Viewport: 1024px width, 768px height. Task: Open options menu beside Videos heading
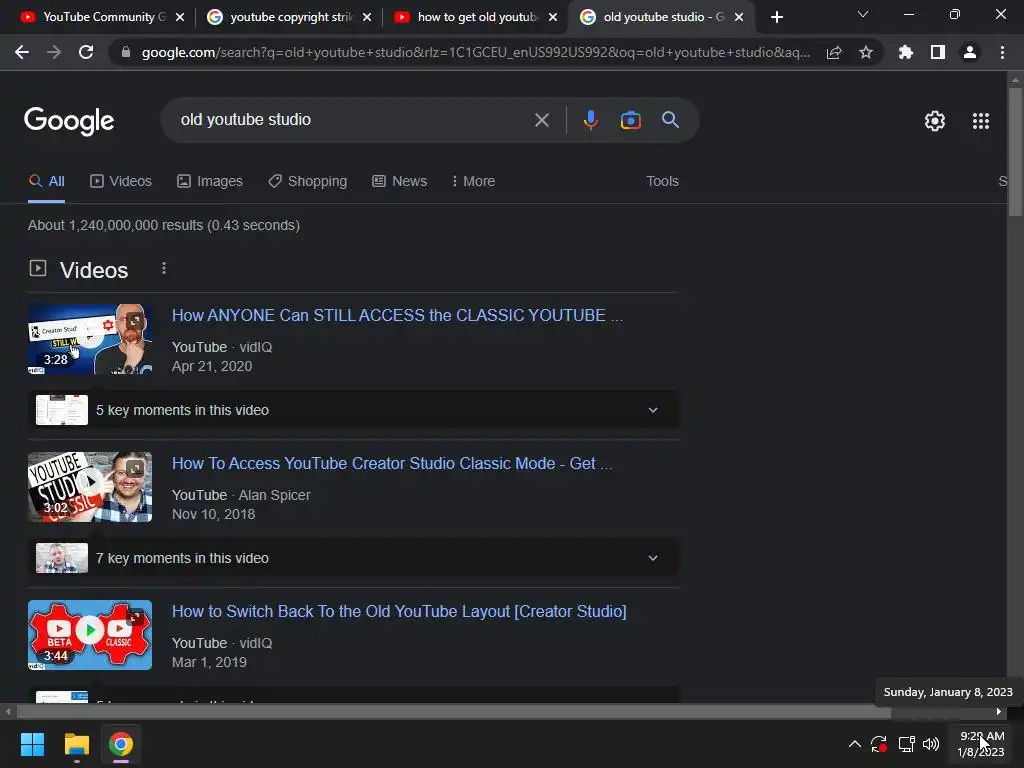pos(164,268)
